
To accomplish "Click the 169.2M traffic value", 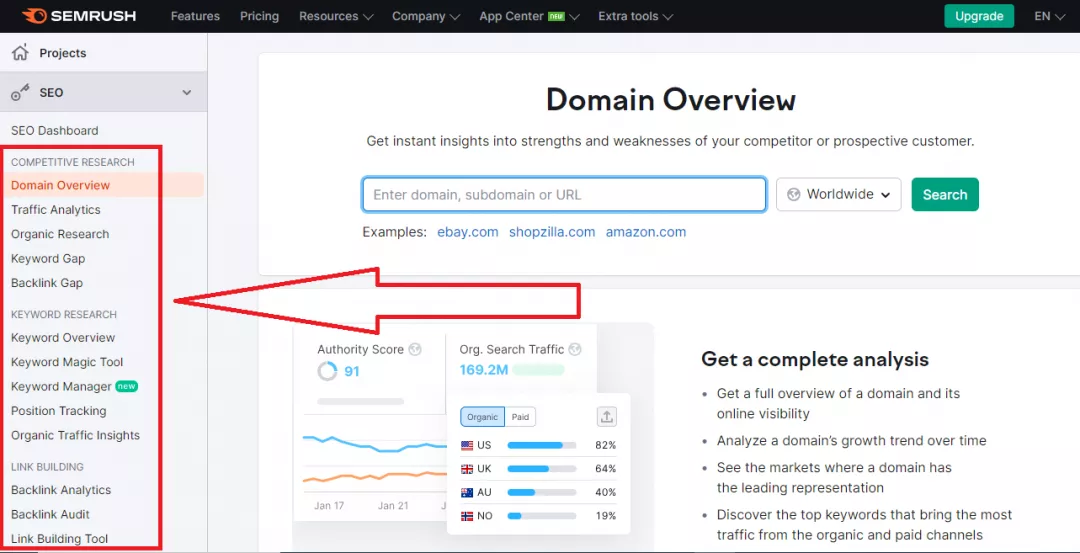I will [x=484, y=371].
